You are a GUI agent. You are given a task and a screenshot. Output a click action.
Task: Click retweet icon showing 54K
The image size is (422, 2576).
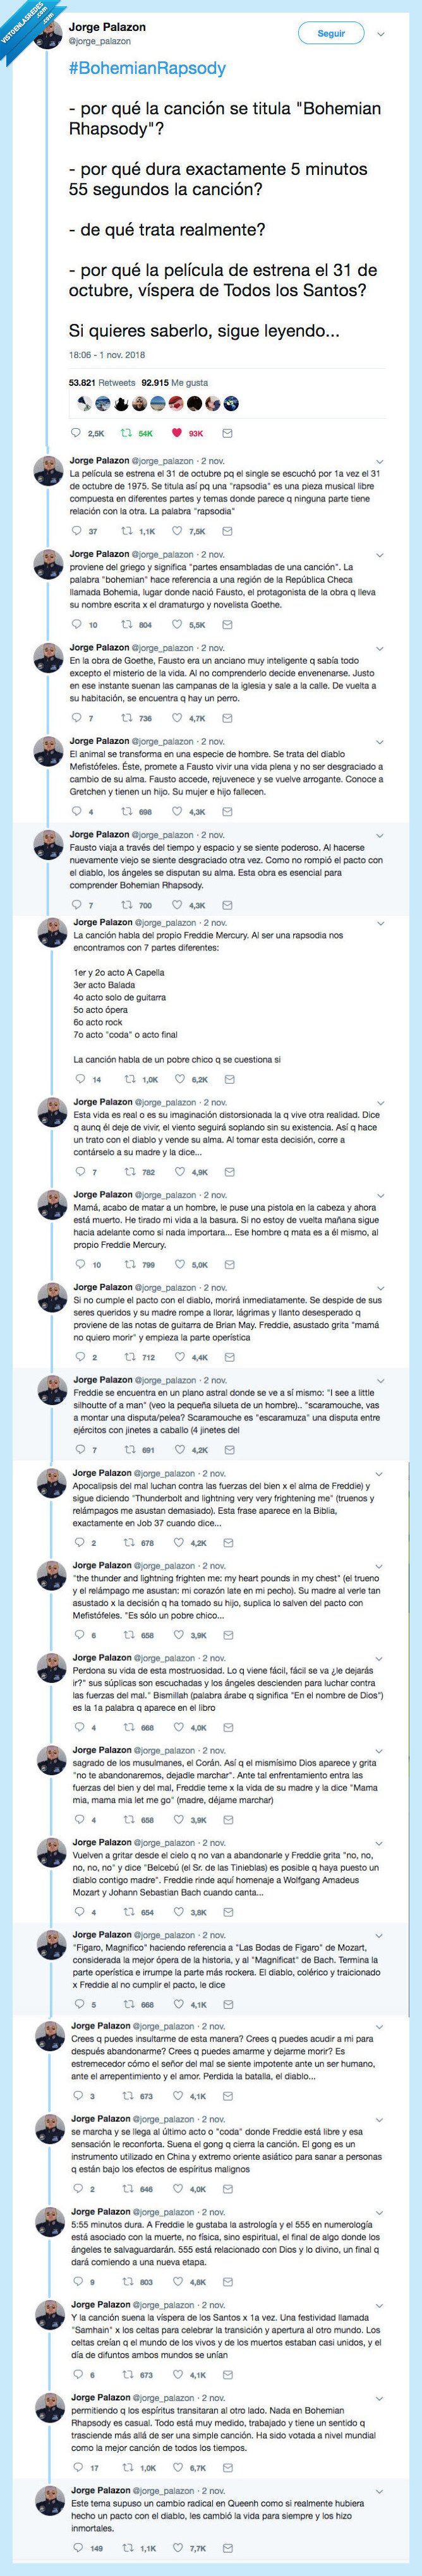tap(126, 433)
